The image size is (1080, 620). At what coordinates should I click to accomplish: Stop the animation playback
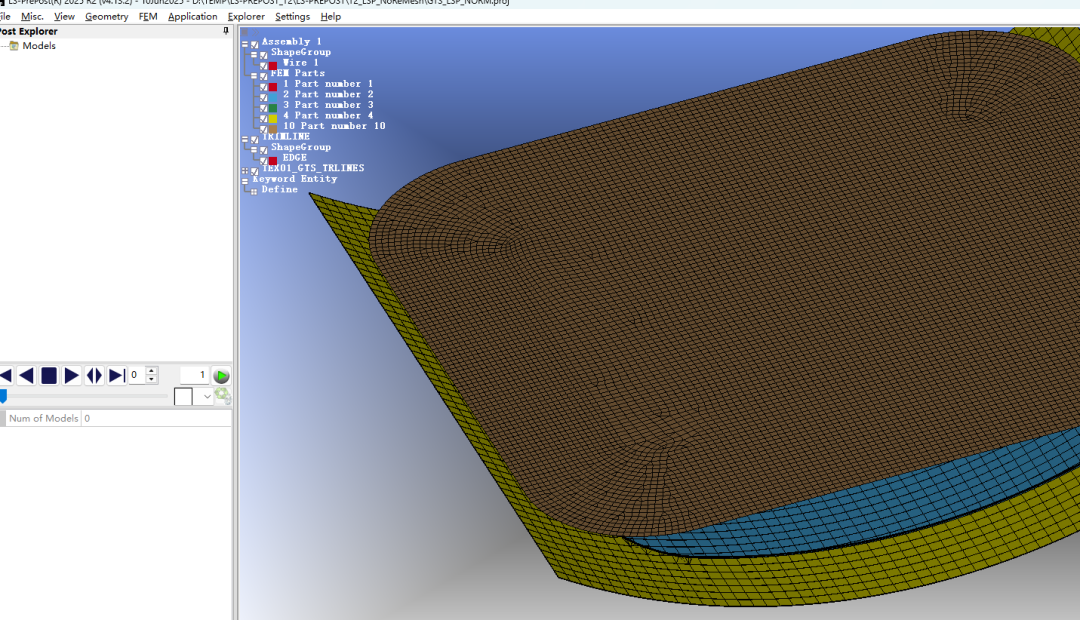point(49,375)
